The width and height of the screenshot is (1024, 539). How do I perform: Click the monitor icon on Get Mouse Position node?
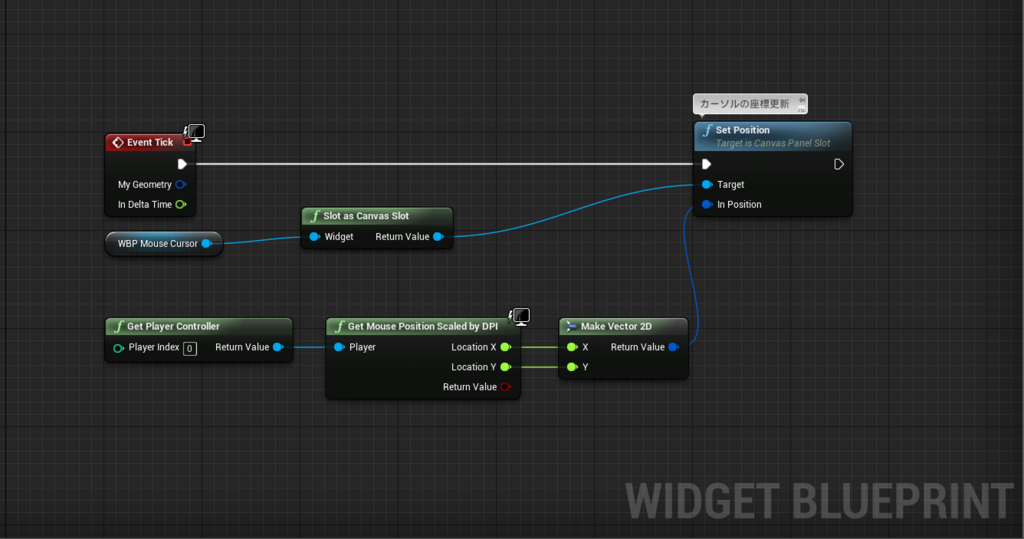[x=520, y=317]
